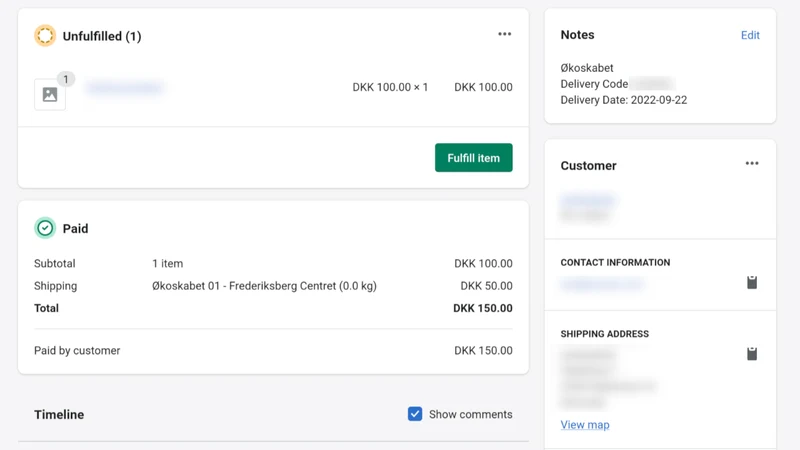Click the Unfulfilled status circle icon
The image size is (800, 450).
pos(45,36)
